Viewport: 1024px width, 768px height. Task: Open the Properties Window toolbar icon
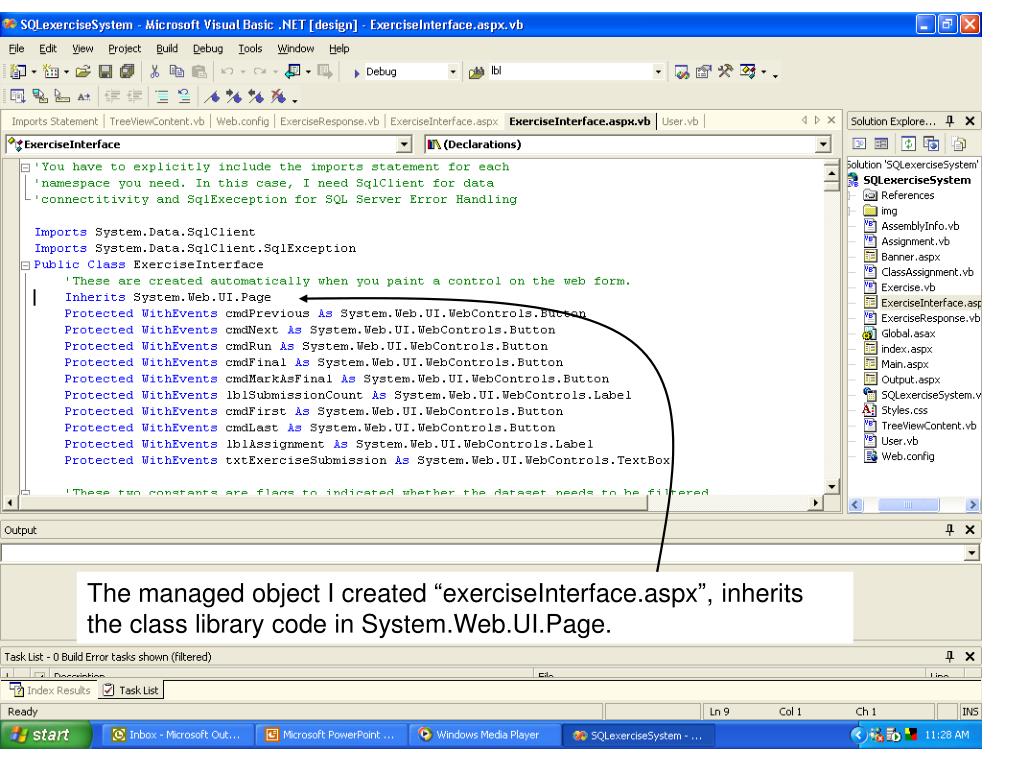click(x=703, y=71)
